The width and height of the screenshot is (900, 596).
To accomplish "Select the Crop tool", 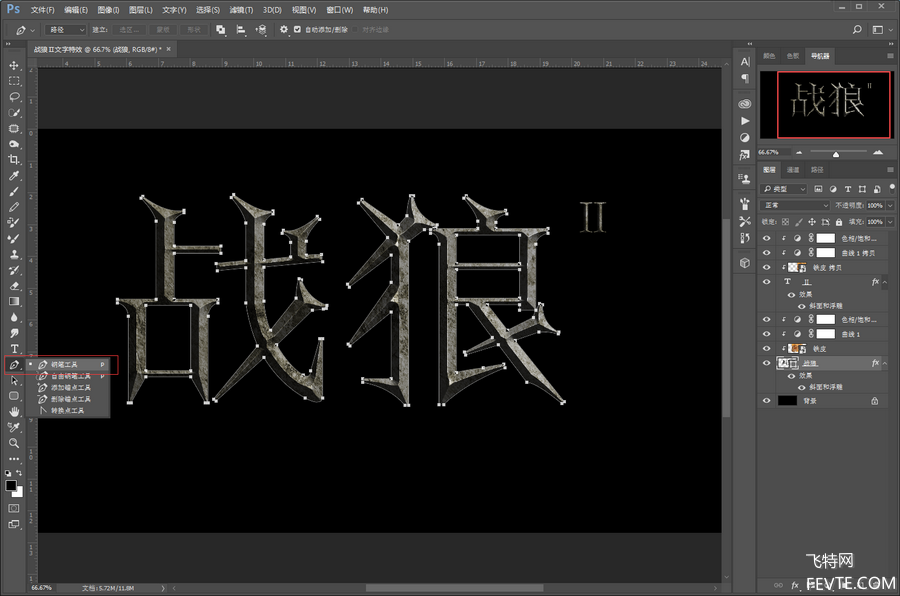I will click(x=14, y=160).
